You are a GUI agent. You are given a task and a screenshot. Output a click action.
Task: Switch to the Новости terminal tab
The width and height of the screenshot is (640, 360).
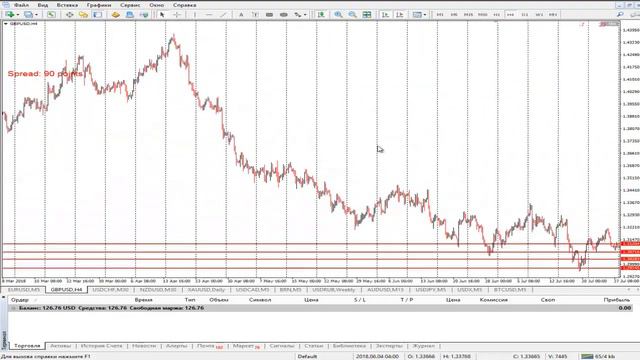pyautogui.click(x=144, y=346)
